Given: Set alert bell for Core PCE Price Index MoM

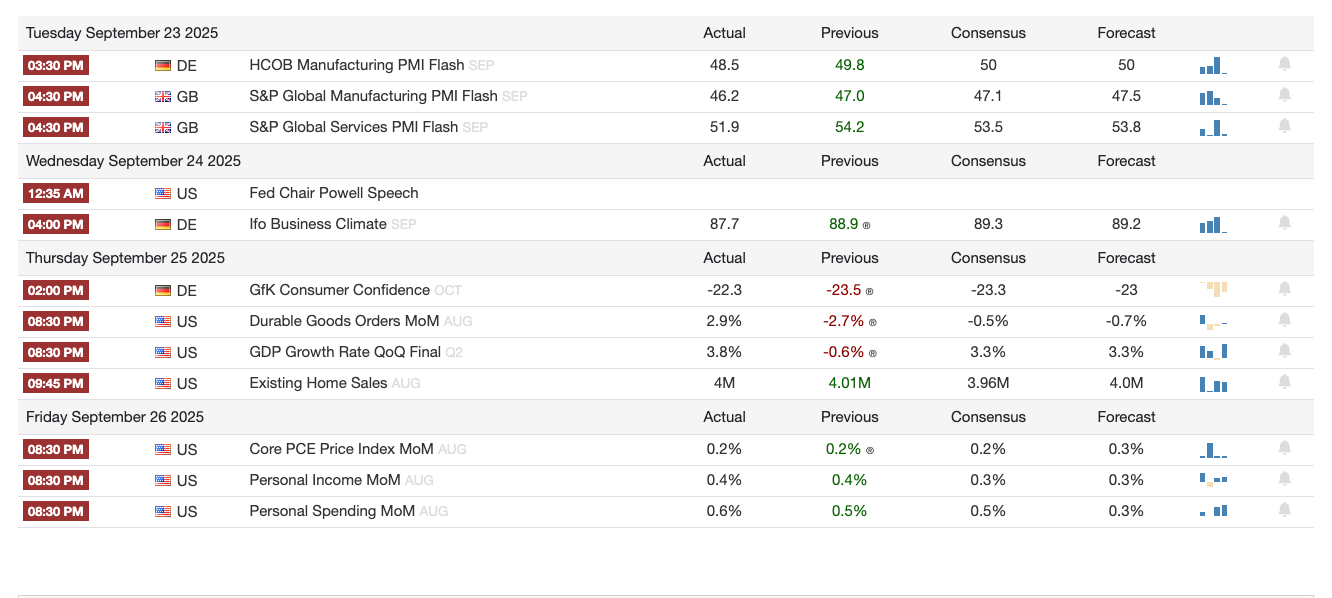Looking at the screenshot, I should coord(1285,448).
